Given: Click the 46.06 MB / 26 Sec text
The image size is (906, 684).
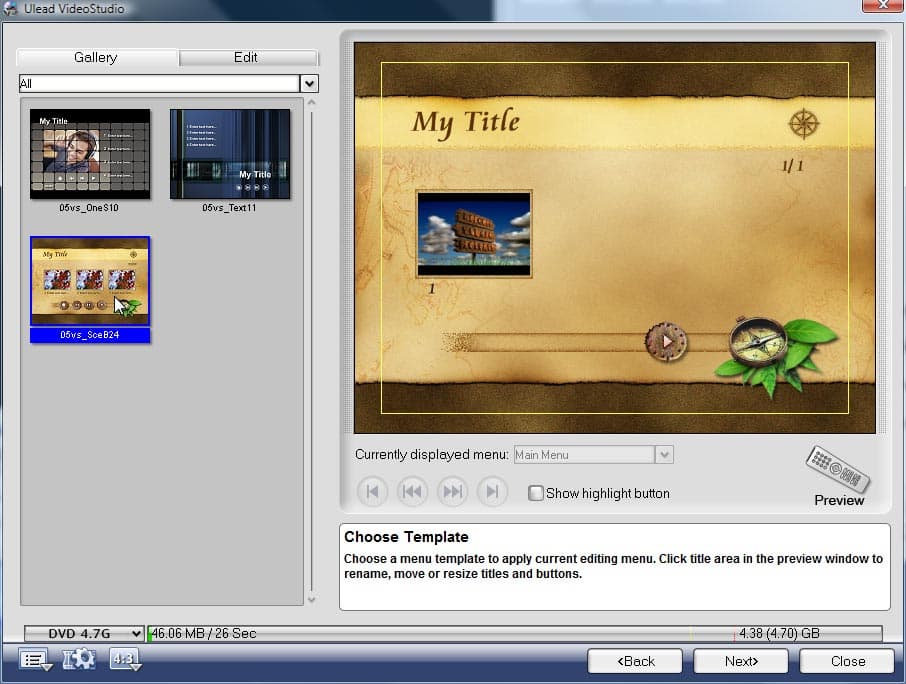Looking at the screenshot, I should (x=203, y=633).
